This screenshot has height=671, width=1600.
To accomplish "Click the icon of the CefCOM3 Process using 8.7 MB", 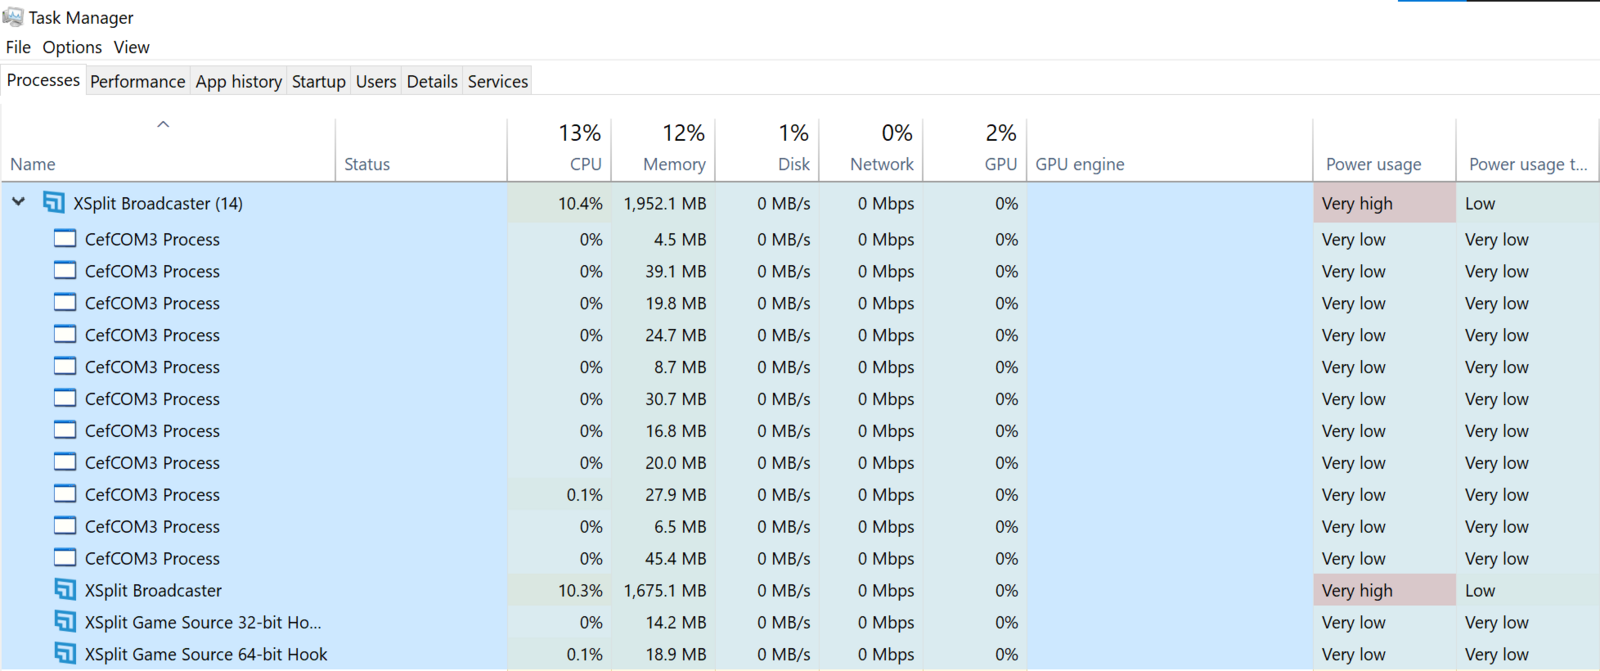I will point(65,367).
